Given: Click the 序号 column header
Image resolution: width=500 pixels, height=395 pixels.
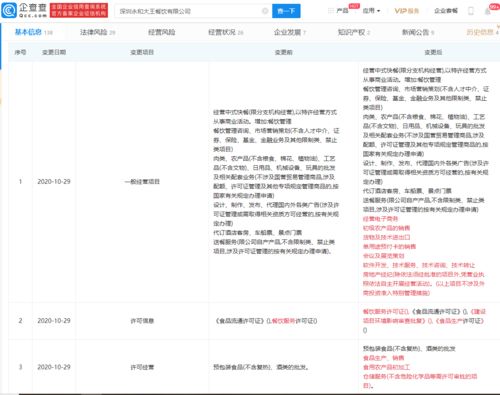Looking at the screenshot, I should [20, 52].
